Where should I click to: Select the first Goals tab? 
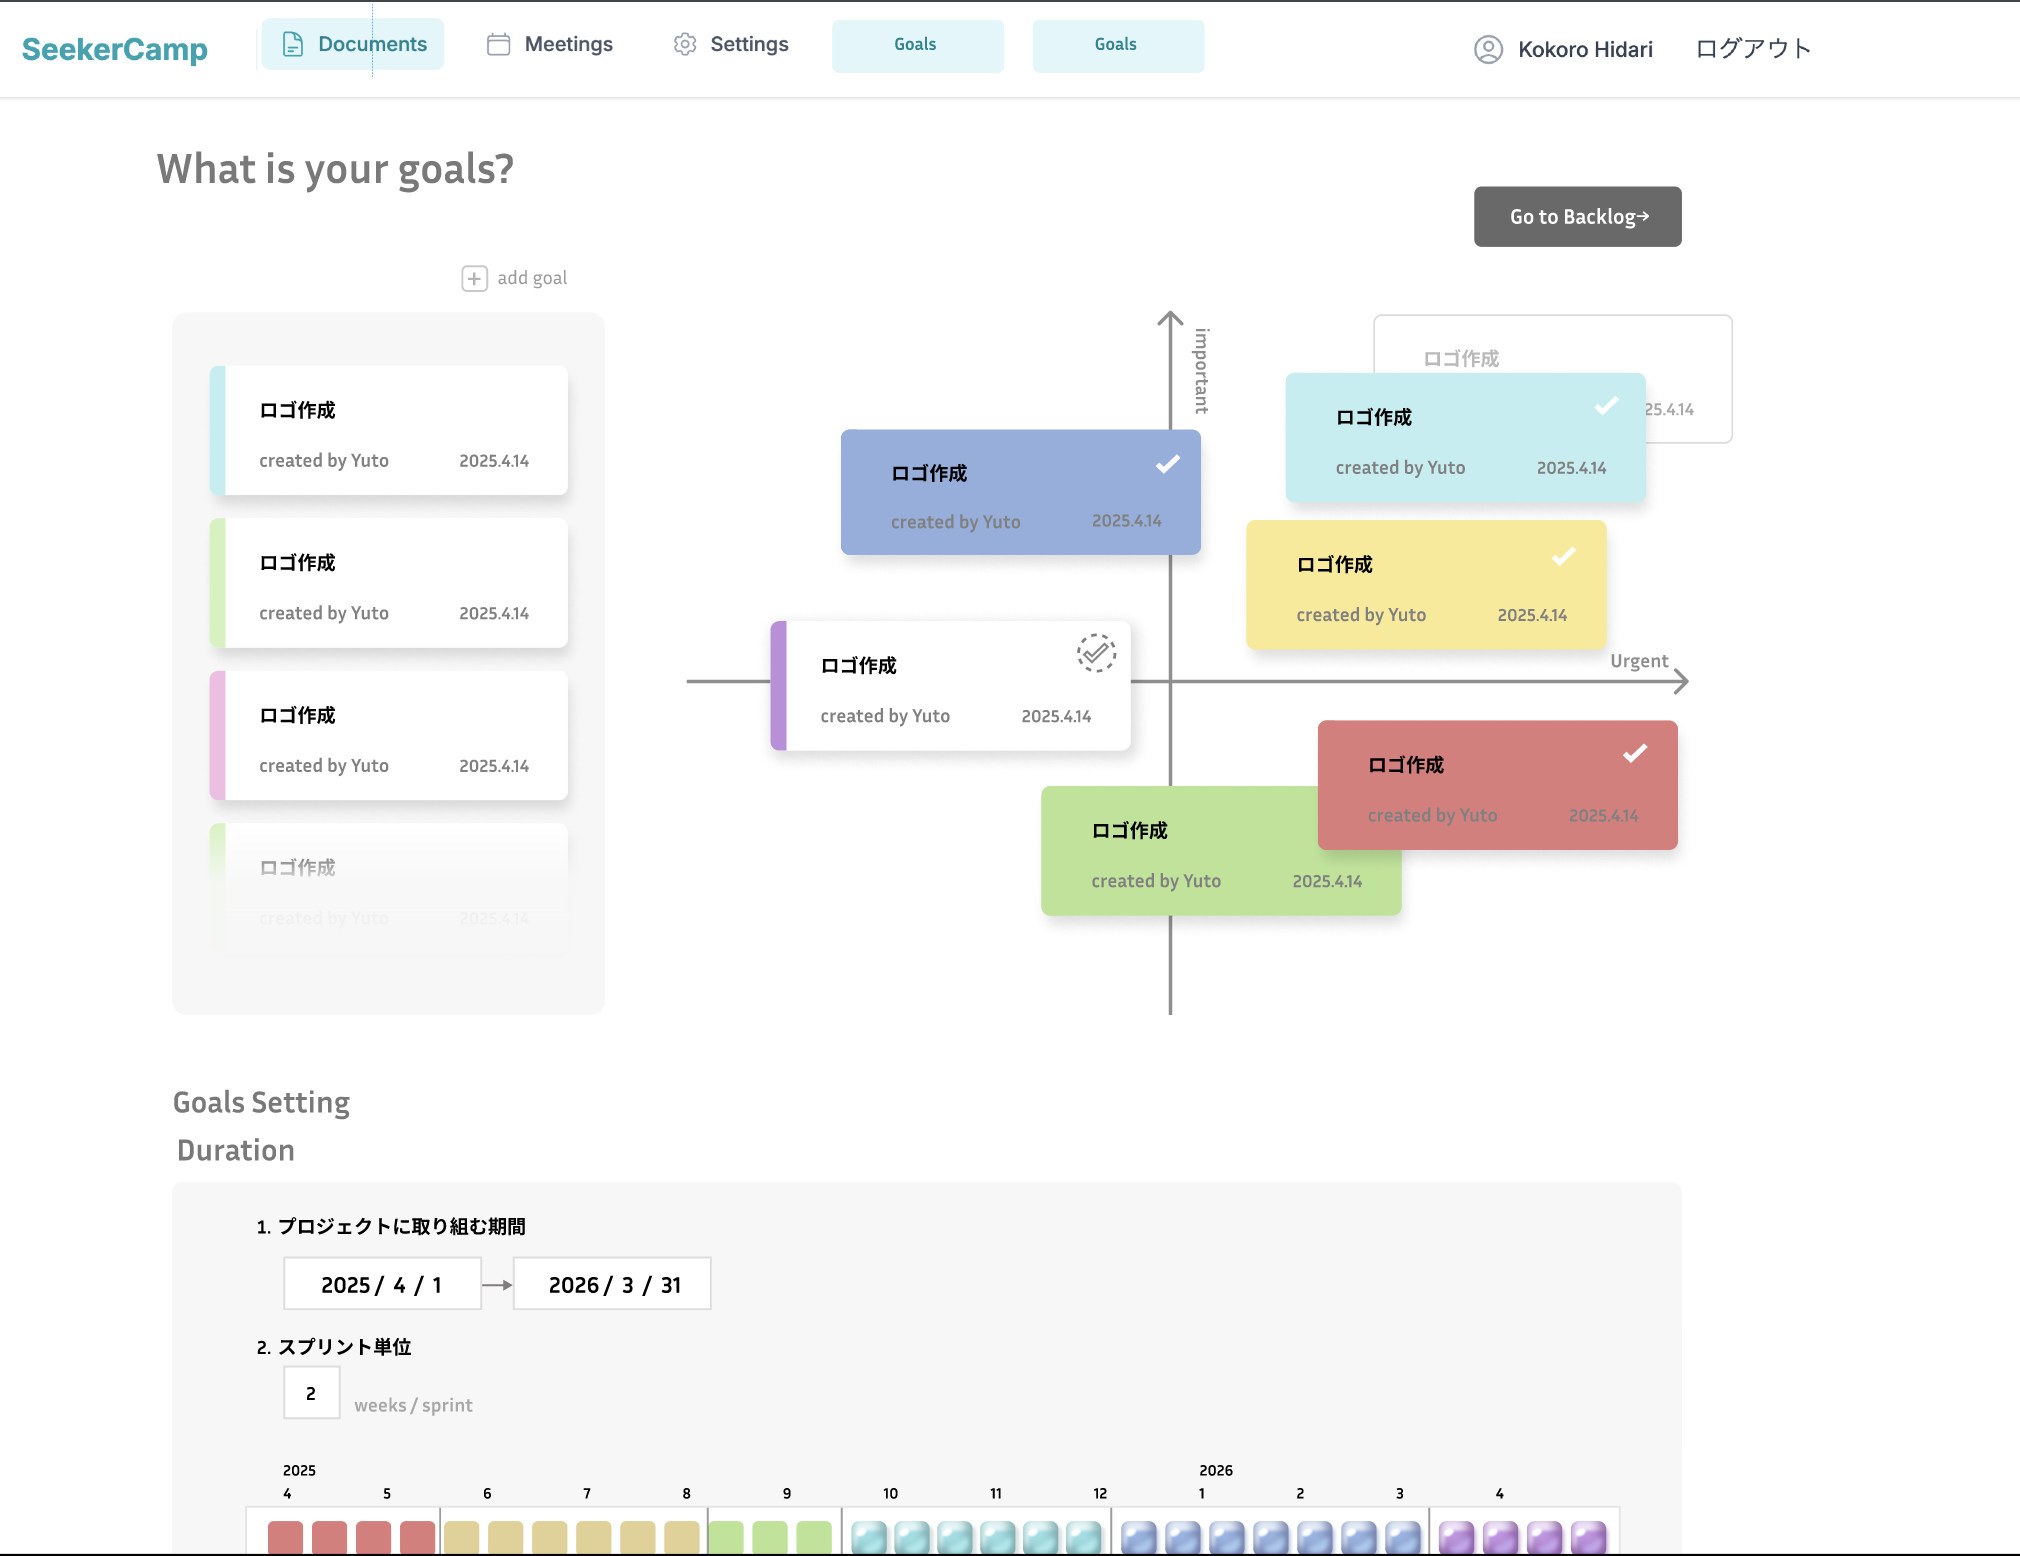[x=917, y=45]
